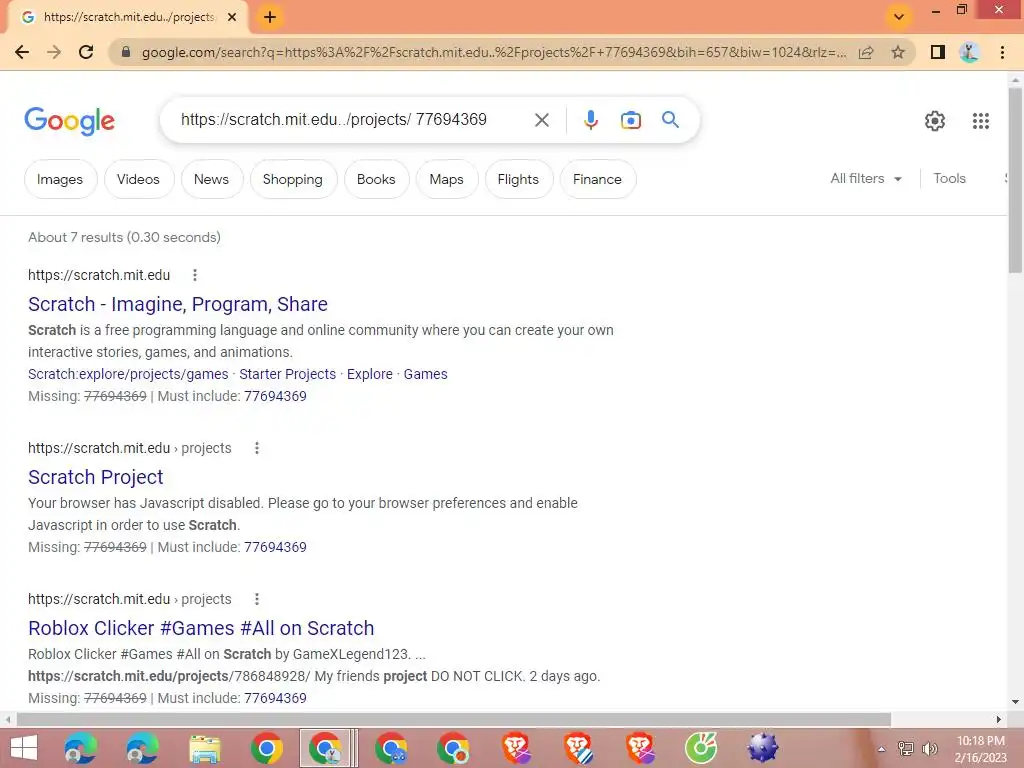Switch to the Finance filter
The width and height of the screenshot is (1024, 768).
point(597,179)
